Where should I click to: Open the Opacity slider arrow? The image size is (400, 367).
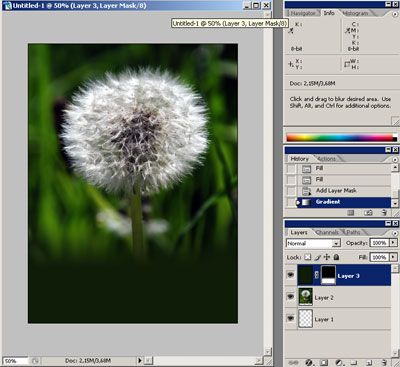[393, 243]
